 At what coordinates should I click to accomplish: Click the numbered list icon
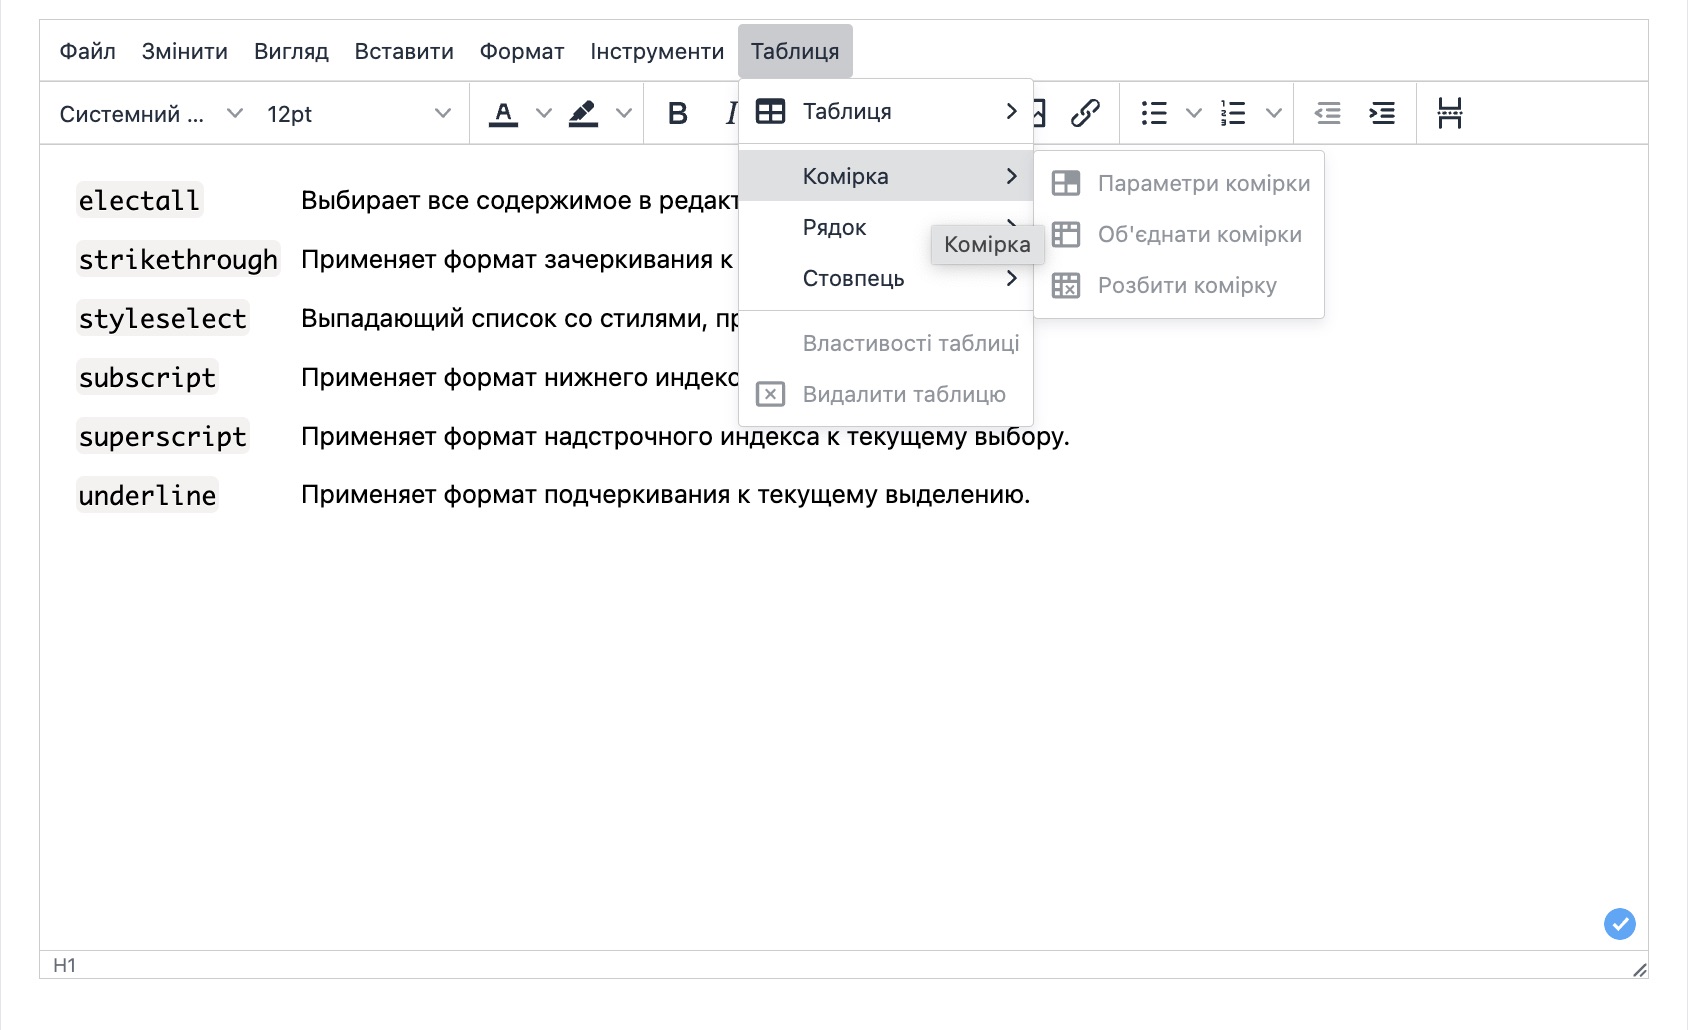point(1233,114)
